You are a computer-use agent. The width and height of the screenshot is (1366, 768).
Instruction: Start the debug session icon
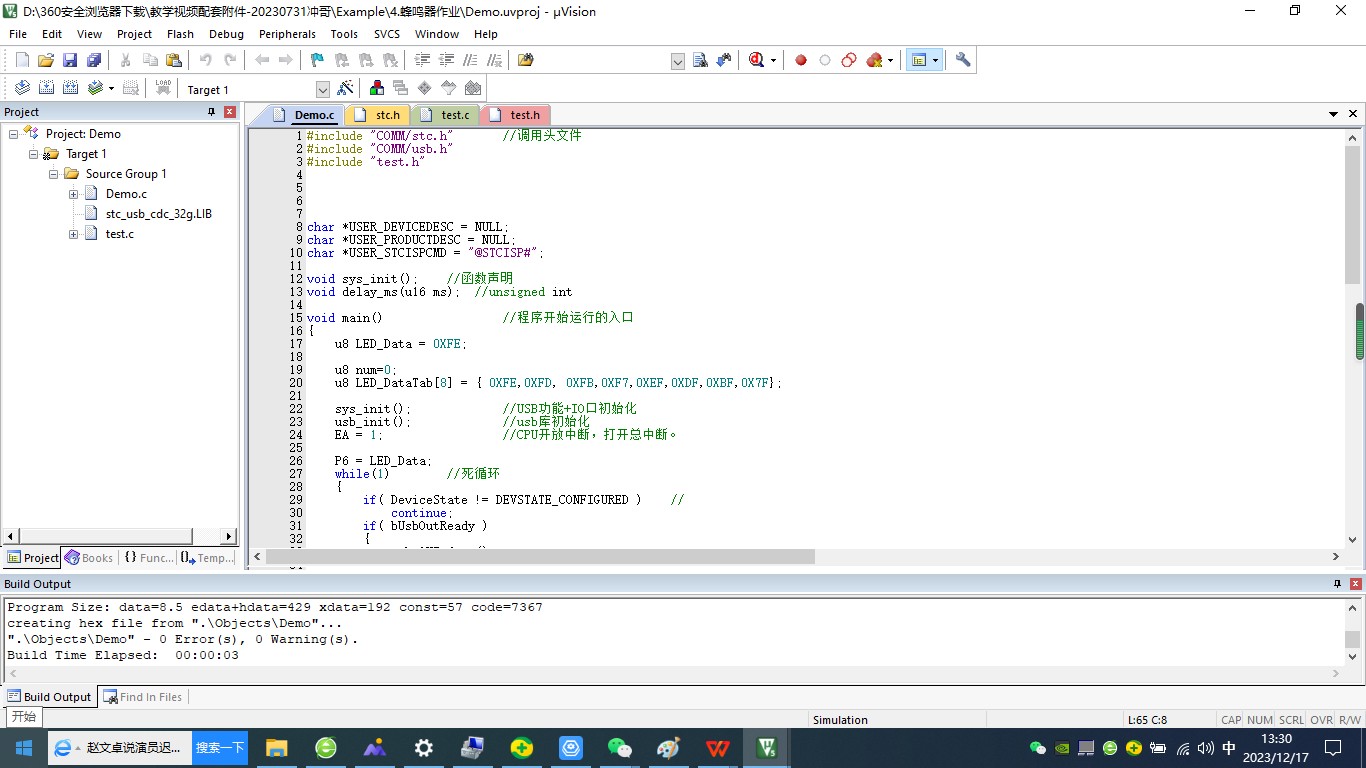click(756, 60)
